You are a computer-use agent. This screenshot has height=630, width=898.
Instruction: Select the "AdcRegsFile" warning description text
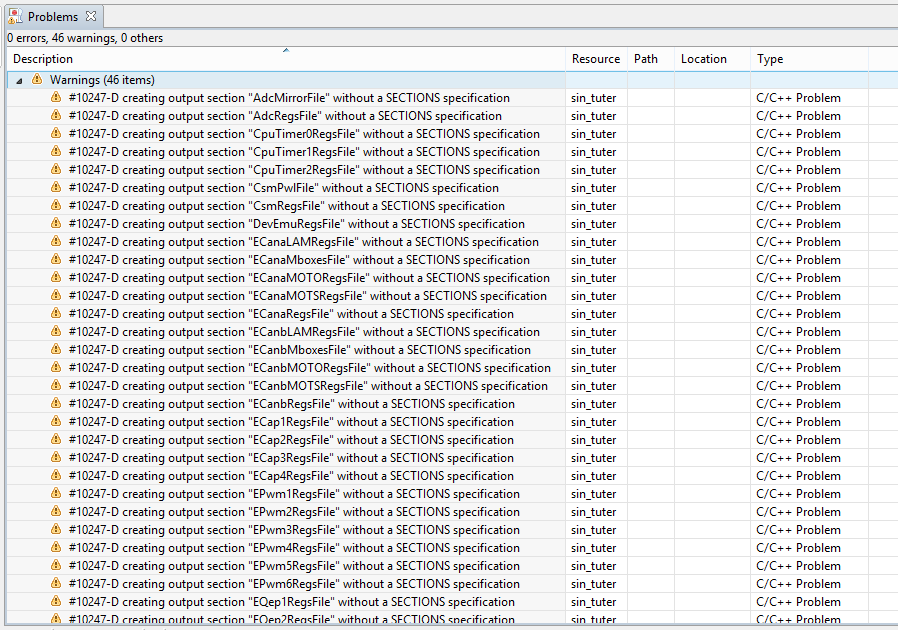[x=285, y=116]
